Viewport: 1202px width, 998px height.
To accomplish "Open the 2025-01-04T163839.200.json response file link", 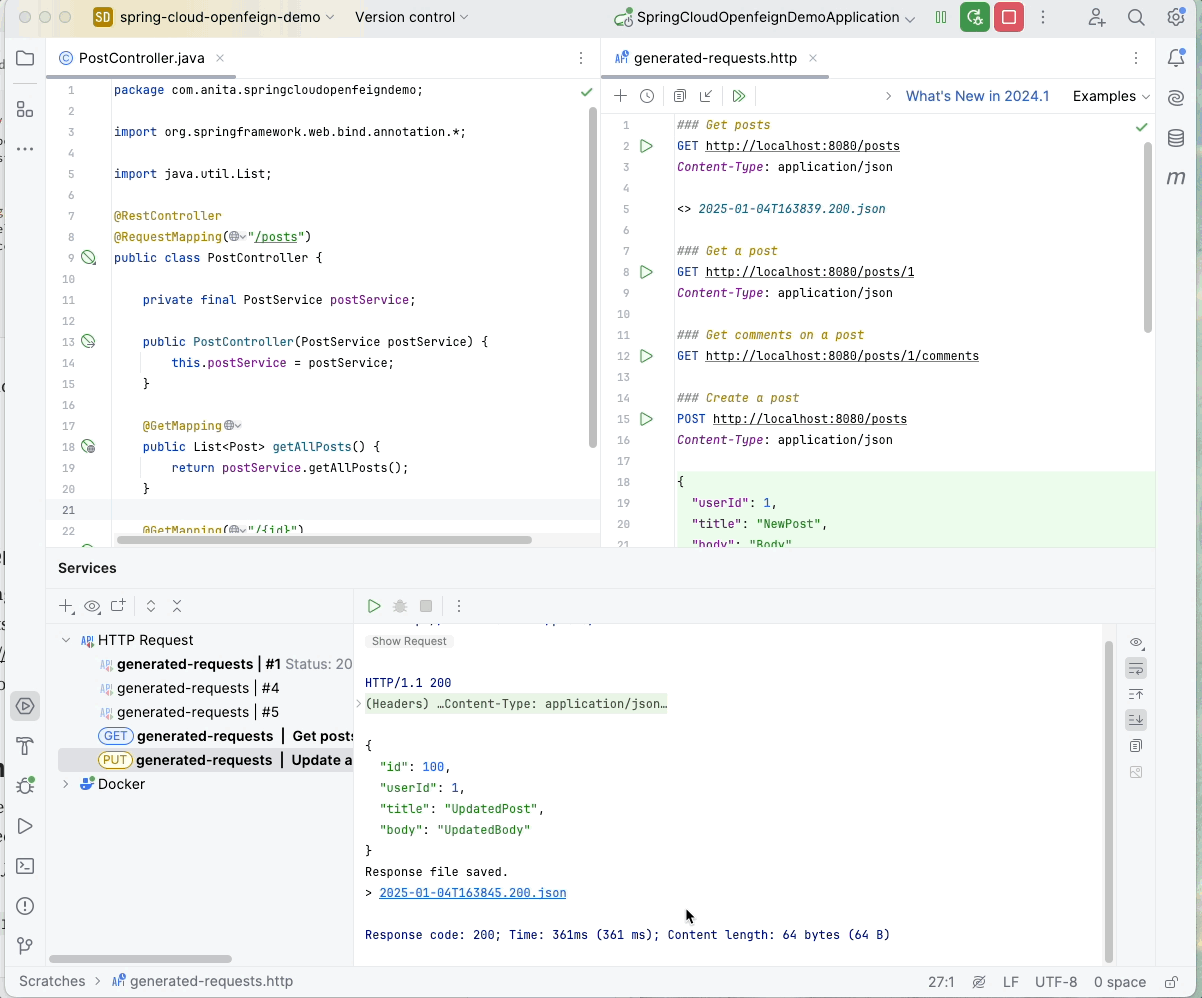I will click(x=792, y=209).
